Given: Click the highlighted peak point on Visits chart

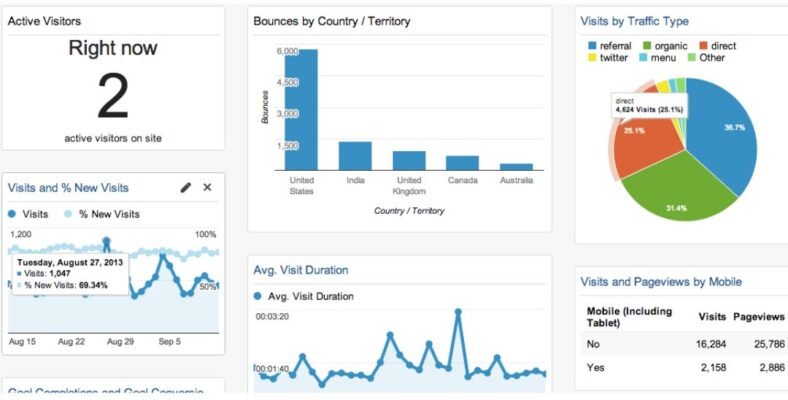Looking at the screenshot, I should (106, 241).
